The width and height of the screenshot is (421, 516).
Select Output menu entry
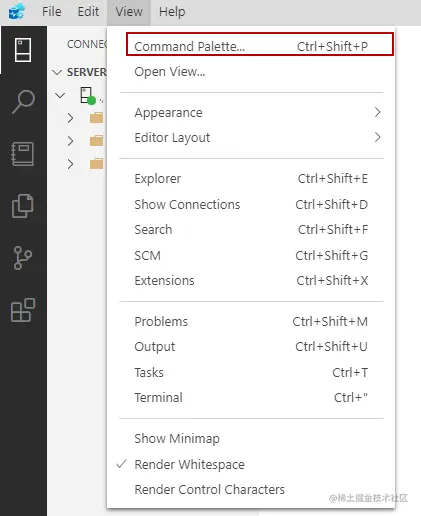251,347
